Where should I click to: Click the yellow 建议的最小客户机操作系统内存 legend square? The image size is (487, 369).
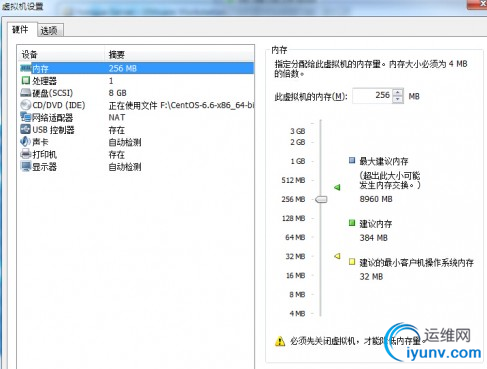coord(352,262)
